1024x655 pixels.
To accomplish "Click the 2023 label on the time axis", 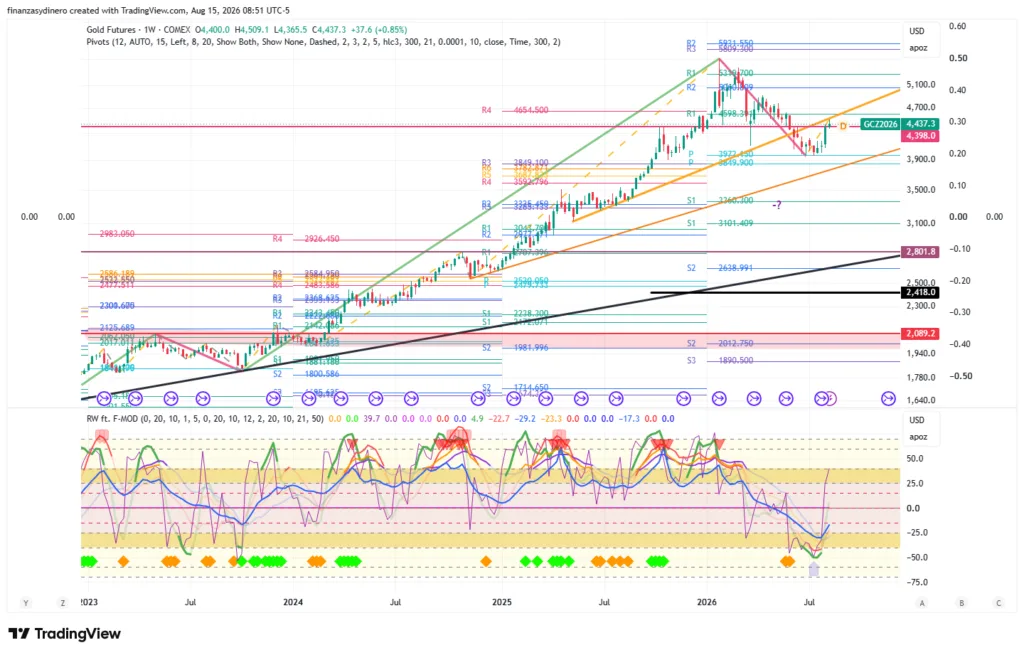I will coord(89,602).
